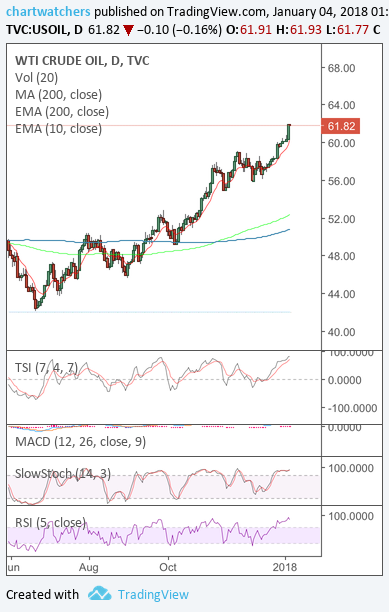Click the MACD (12, 26, close, 9) label
The width and height of the screenshot is (389, 612).
coord(80,441)
